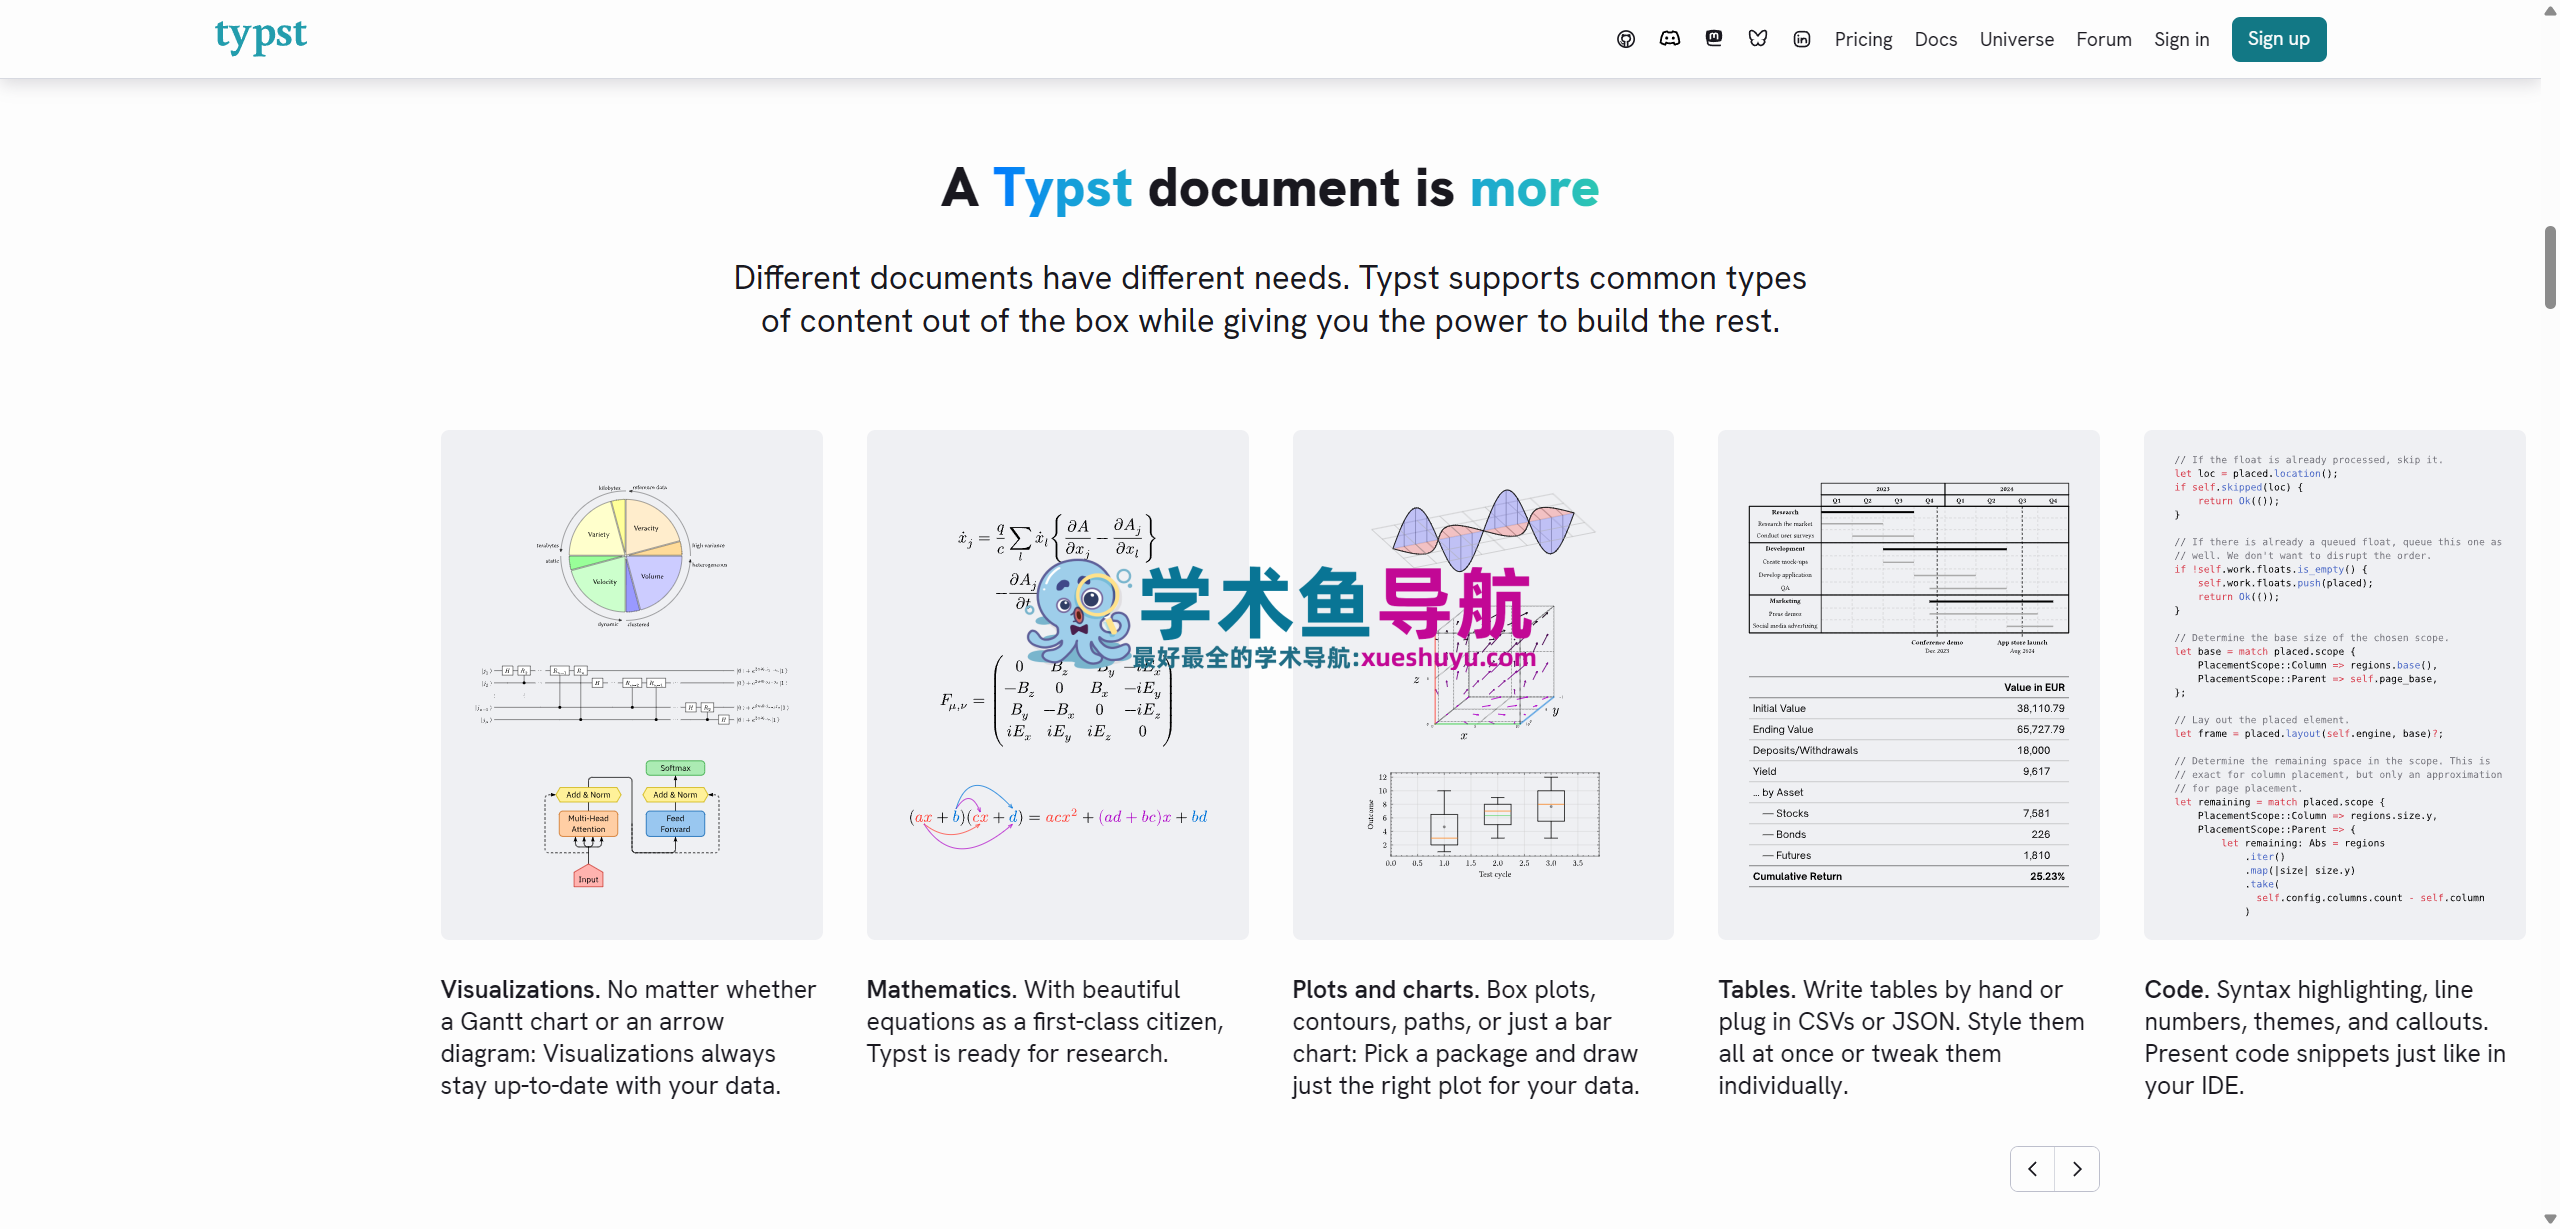Click the Sign in link
The width and height of the screenshot is (2560, 1229).
(x=2181, y=39)
